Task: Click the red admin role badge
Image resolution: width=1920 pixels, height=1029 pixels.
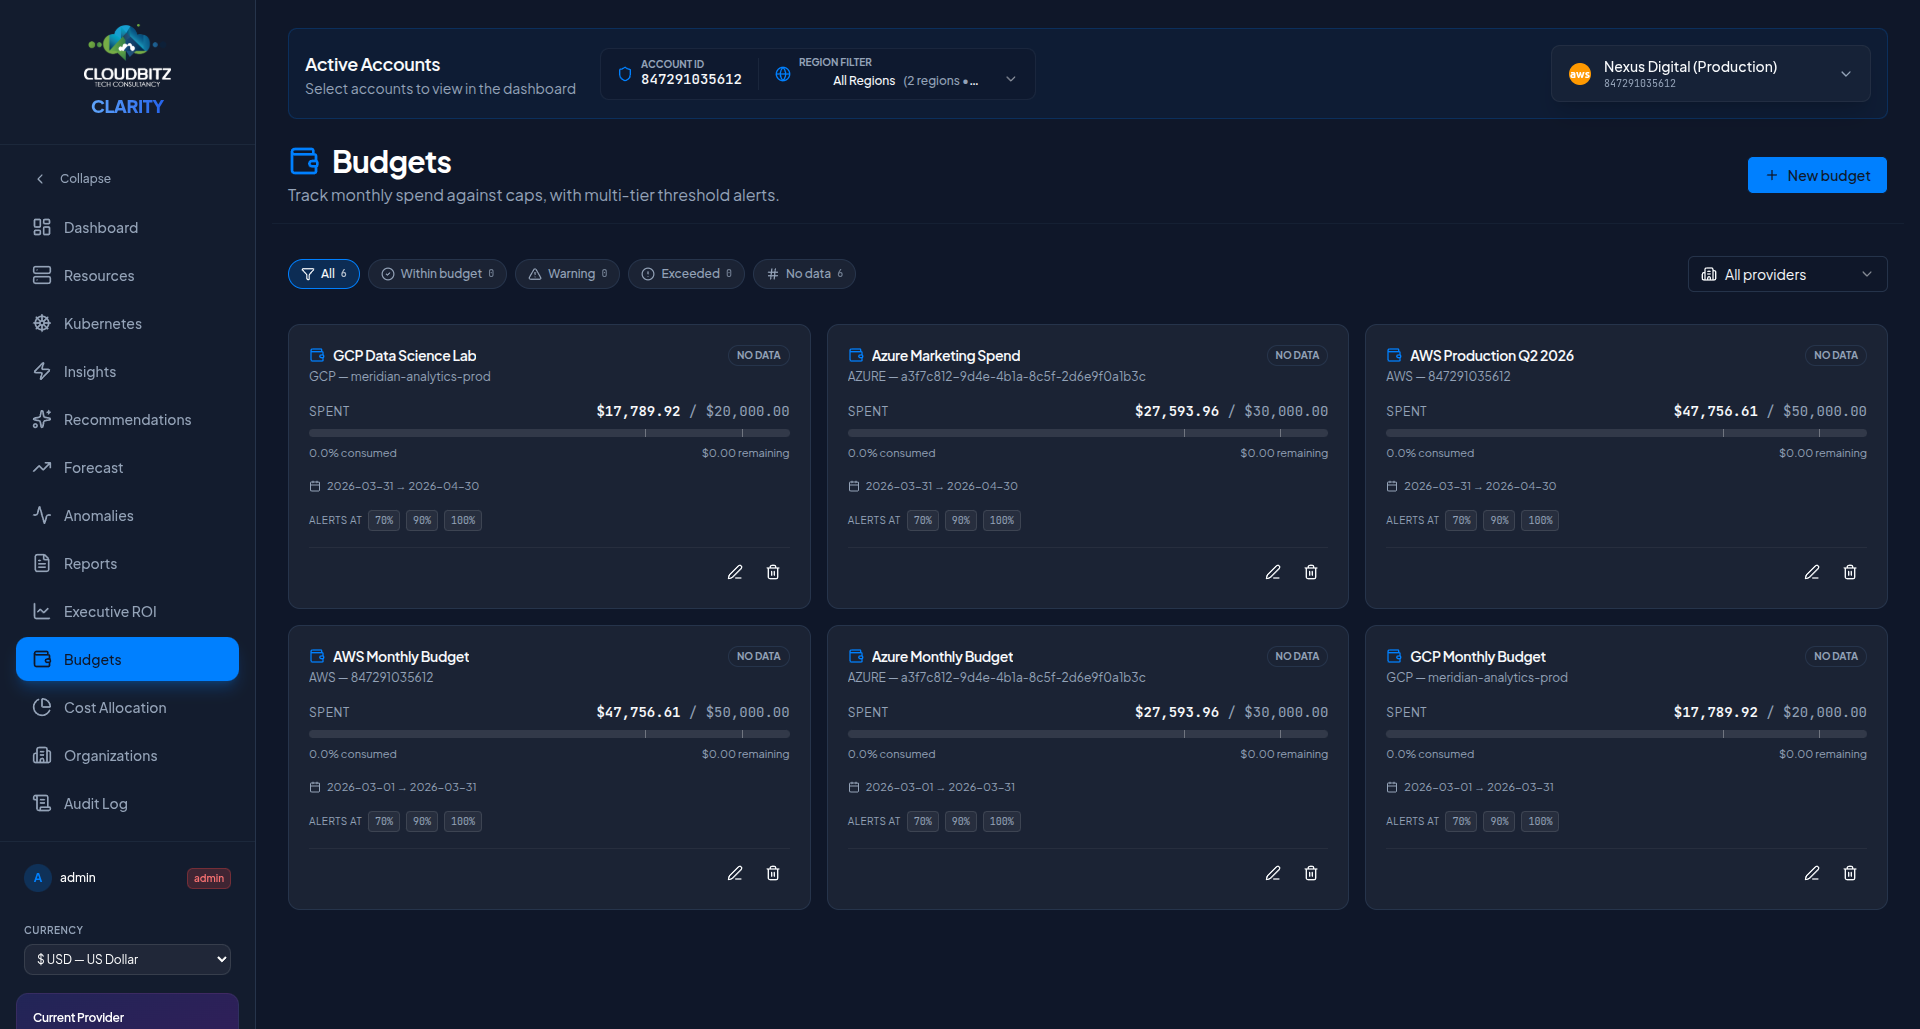Action: click(209, 878)
